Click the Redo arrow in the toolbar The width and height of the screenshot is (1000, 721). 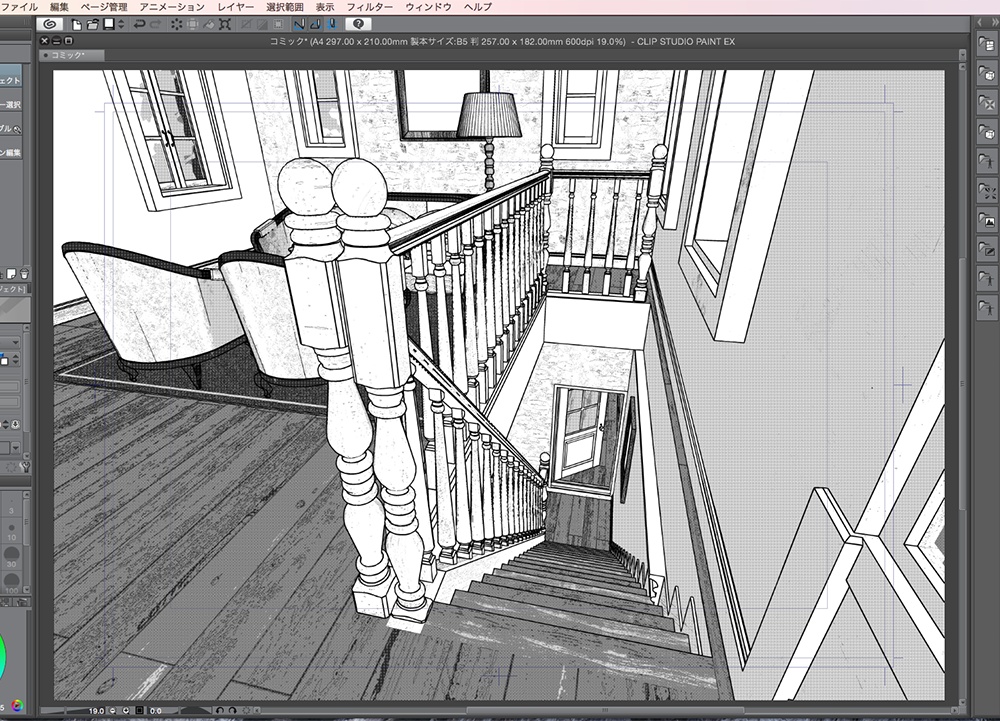154,25
